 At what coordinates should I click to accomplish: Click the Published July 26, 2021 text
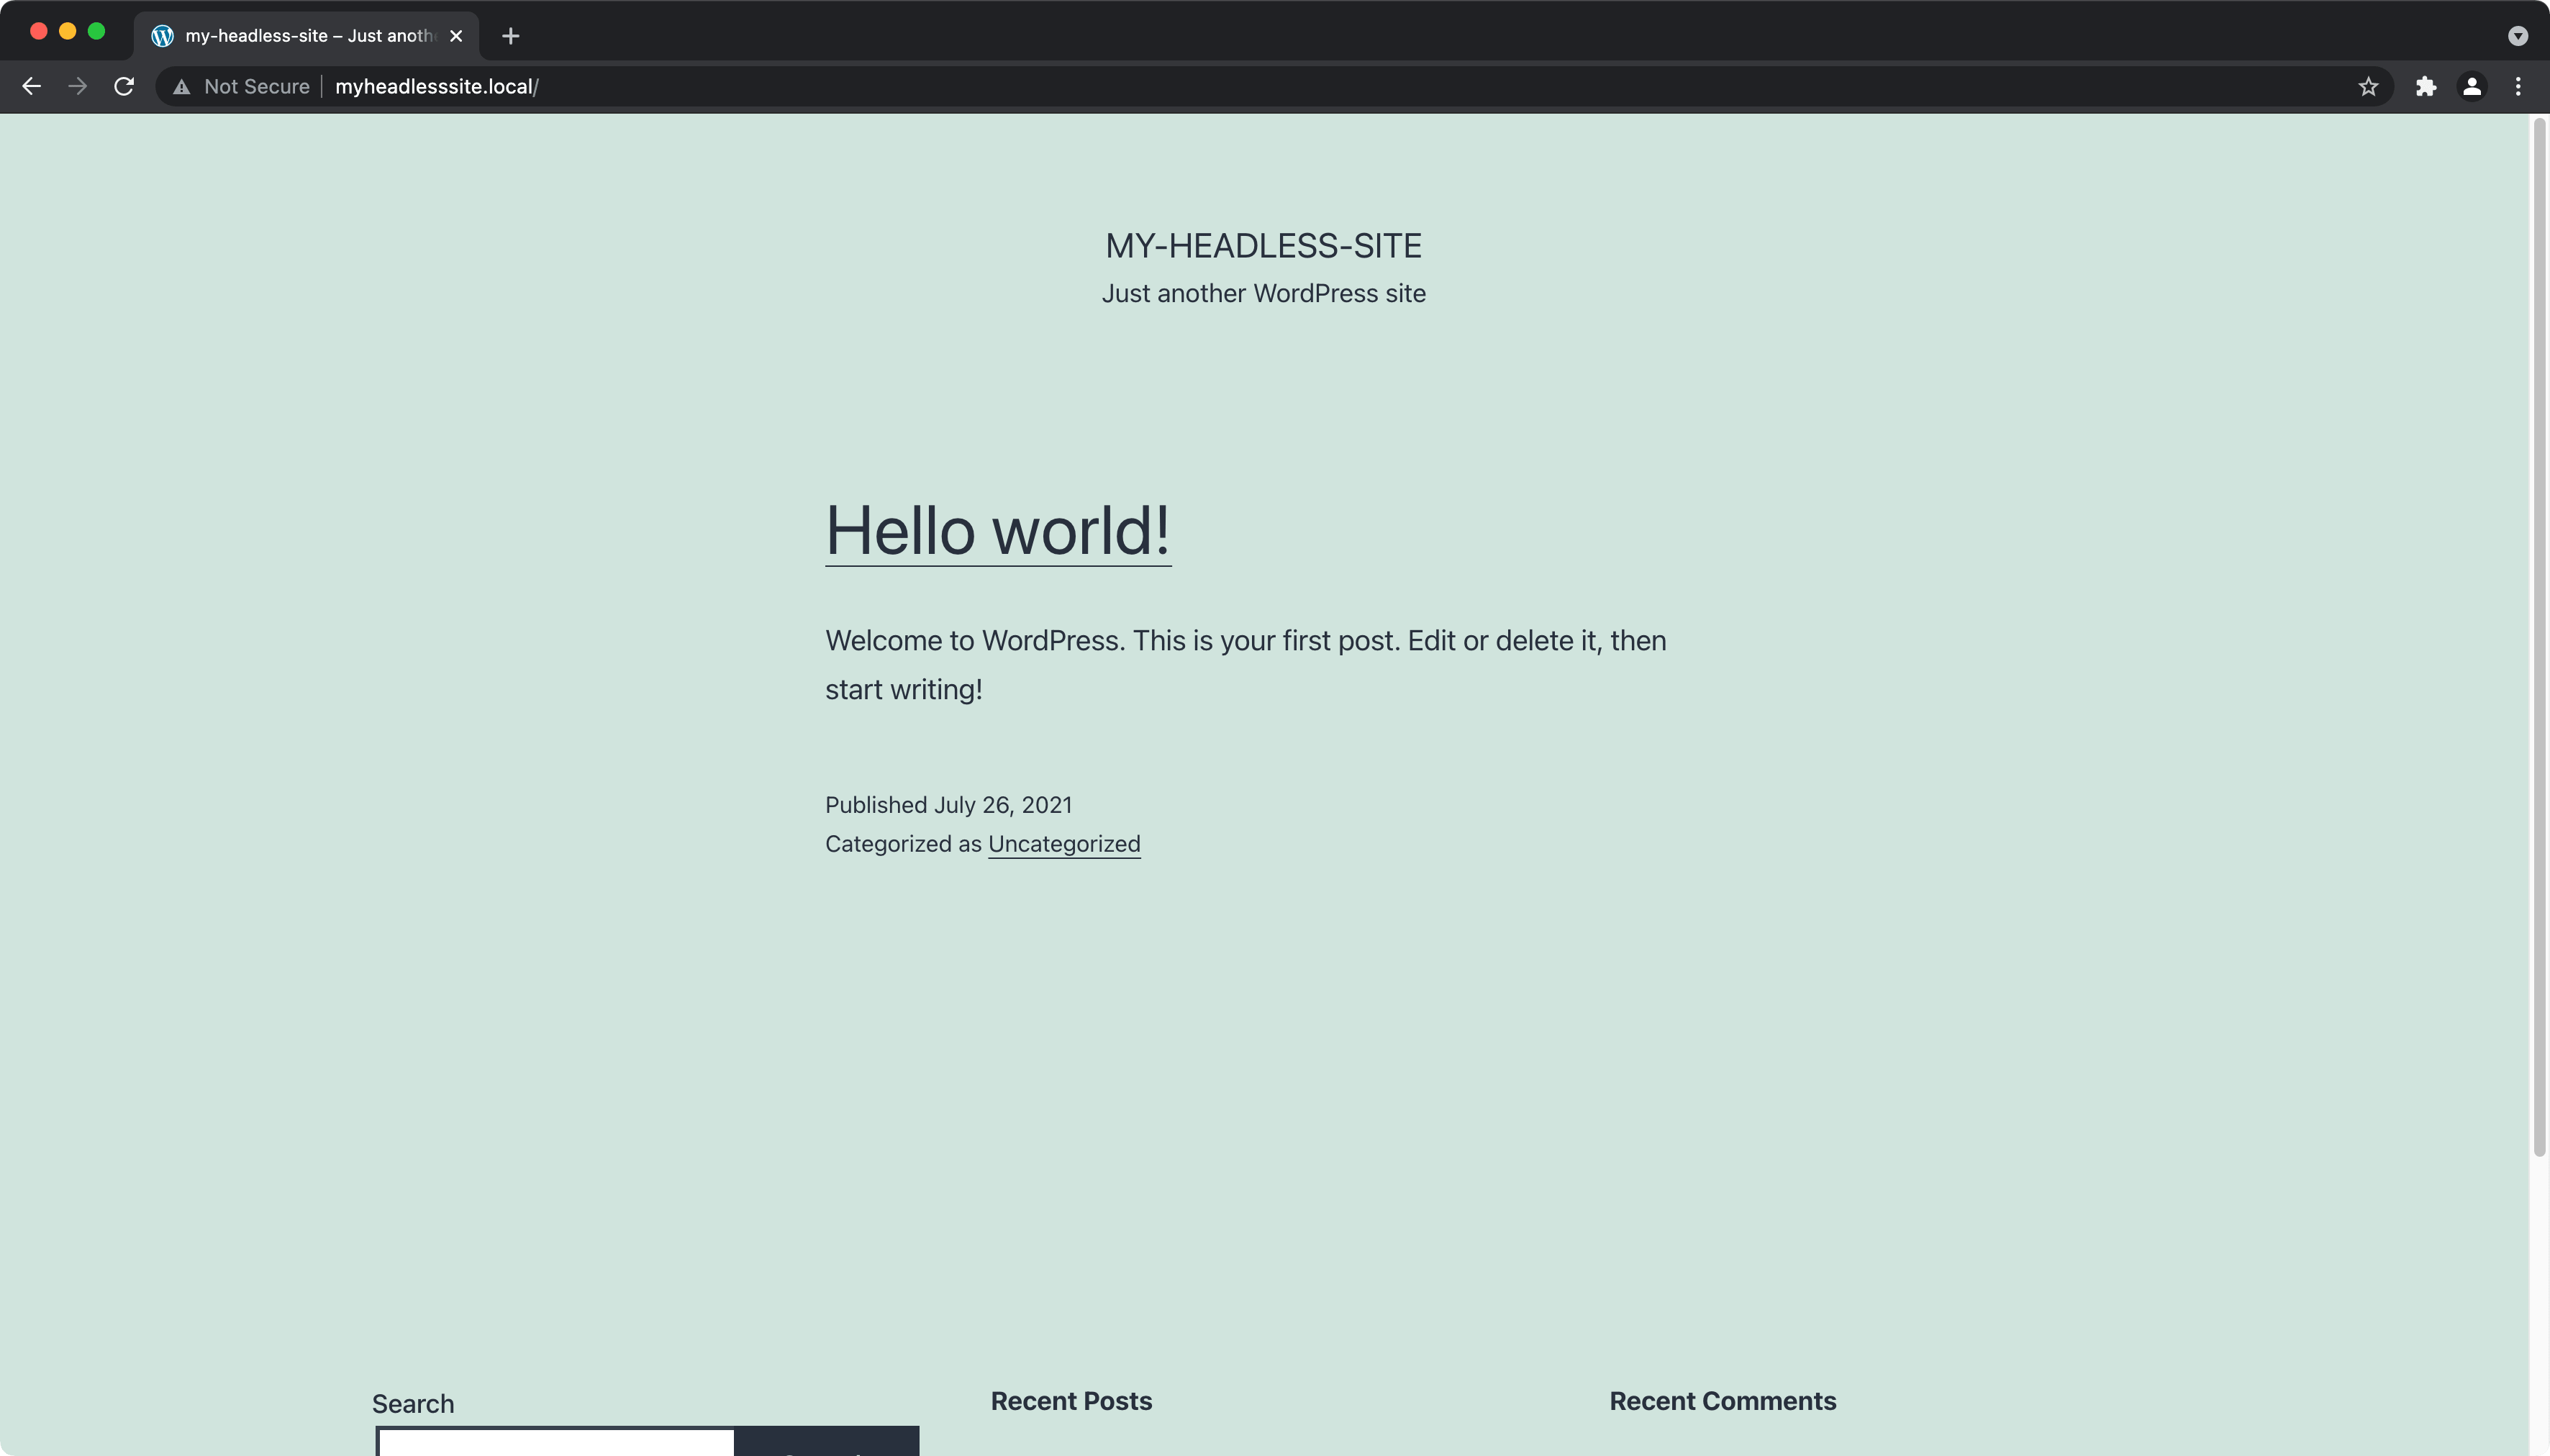948,805
